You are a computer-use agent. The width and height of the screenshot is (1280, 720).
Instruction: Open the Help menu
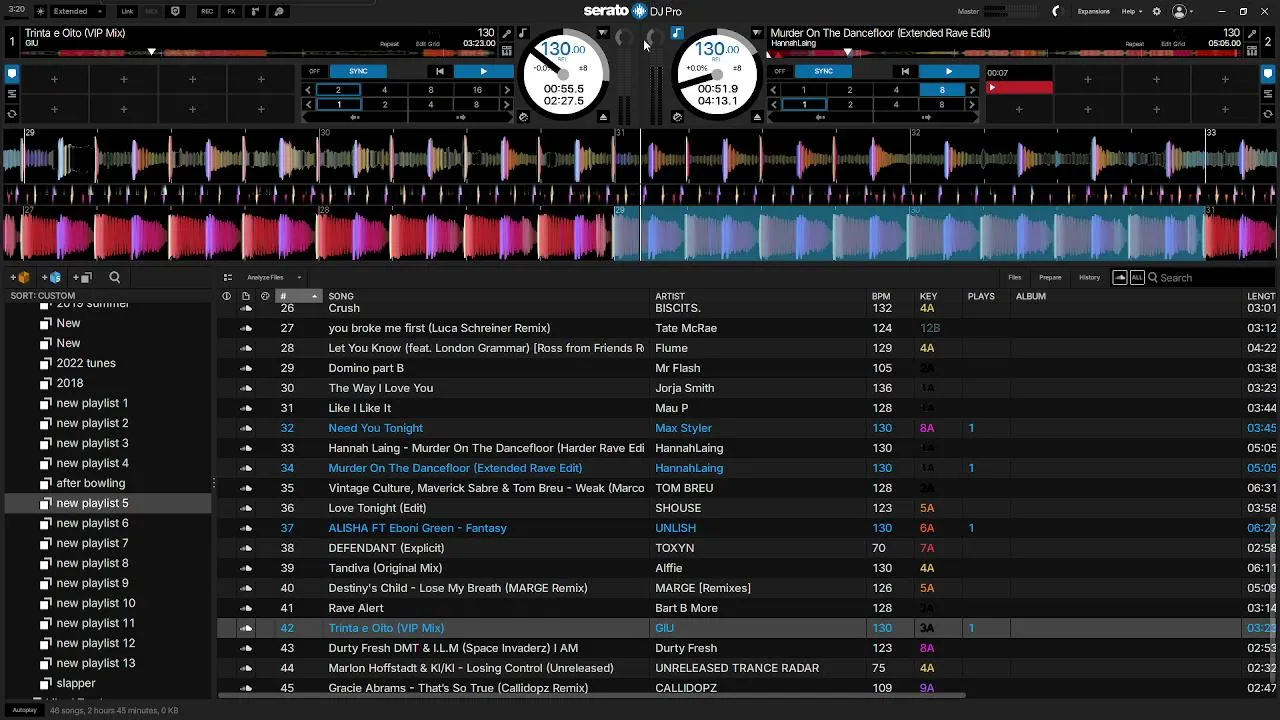click(x=1131, y=11)
